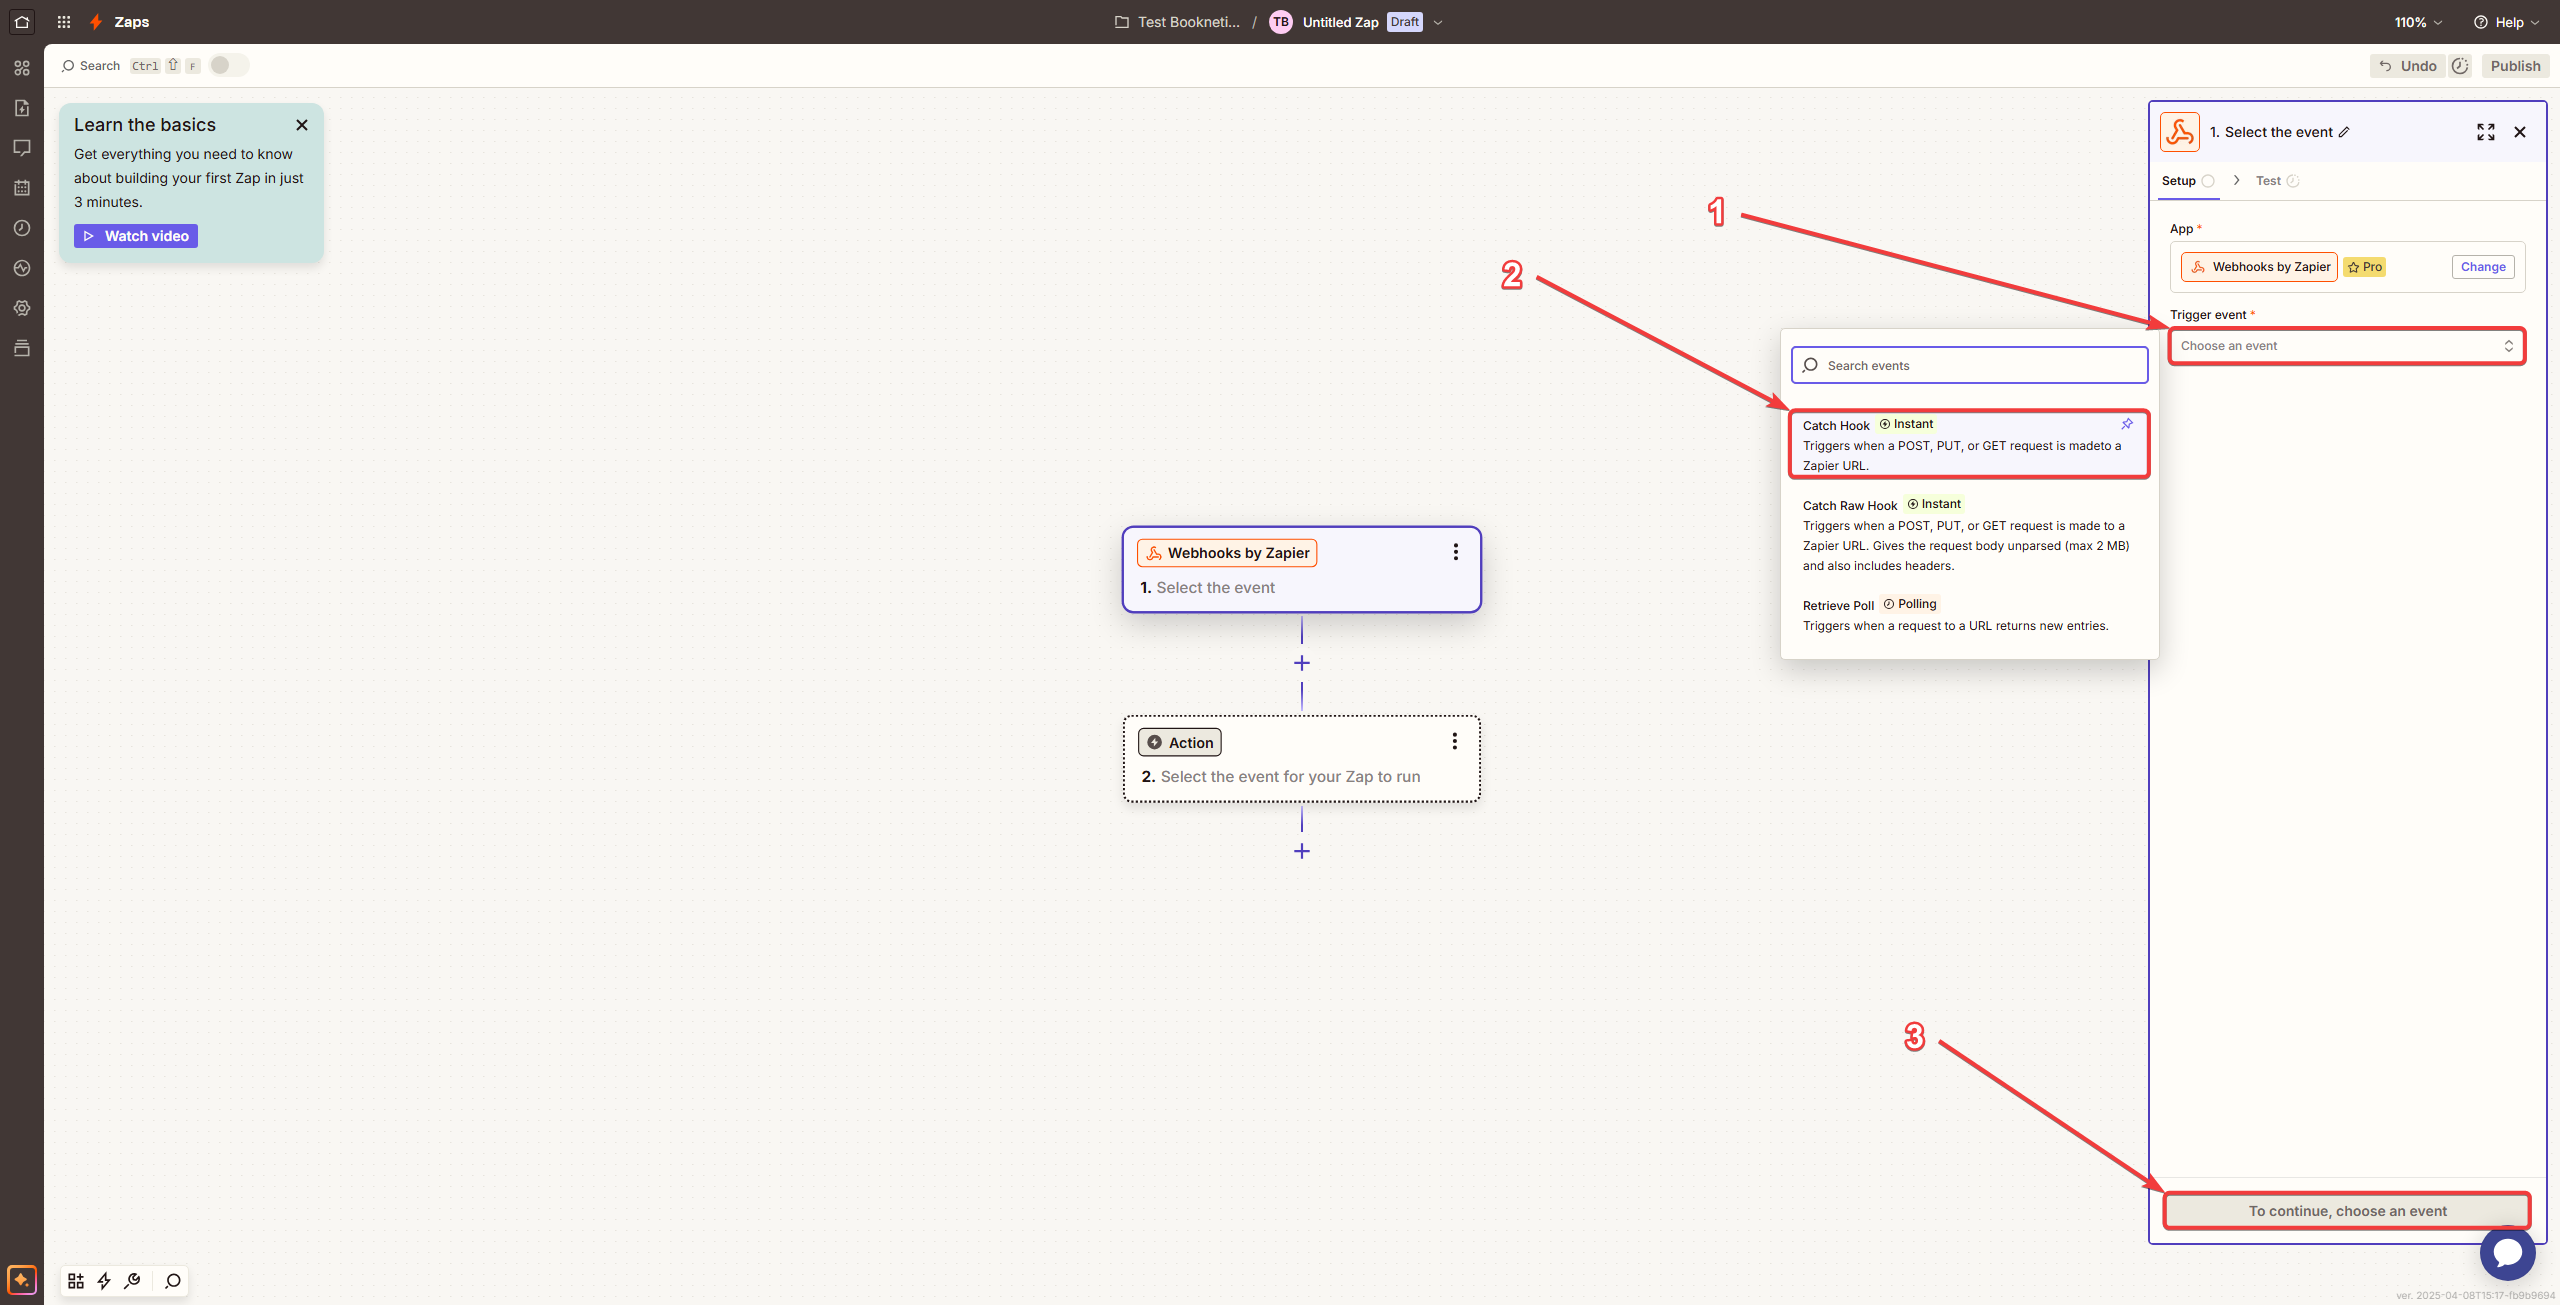Viewport: 2560px width, 1305px height.
Task: Click the Publish button
Action: click(x=2515, y=66)
